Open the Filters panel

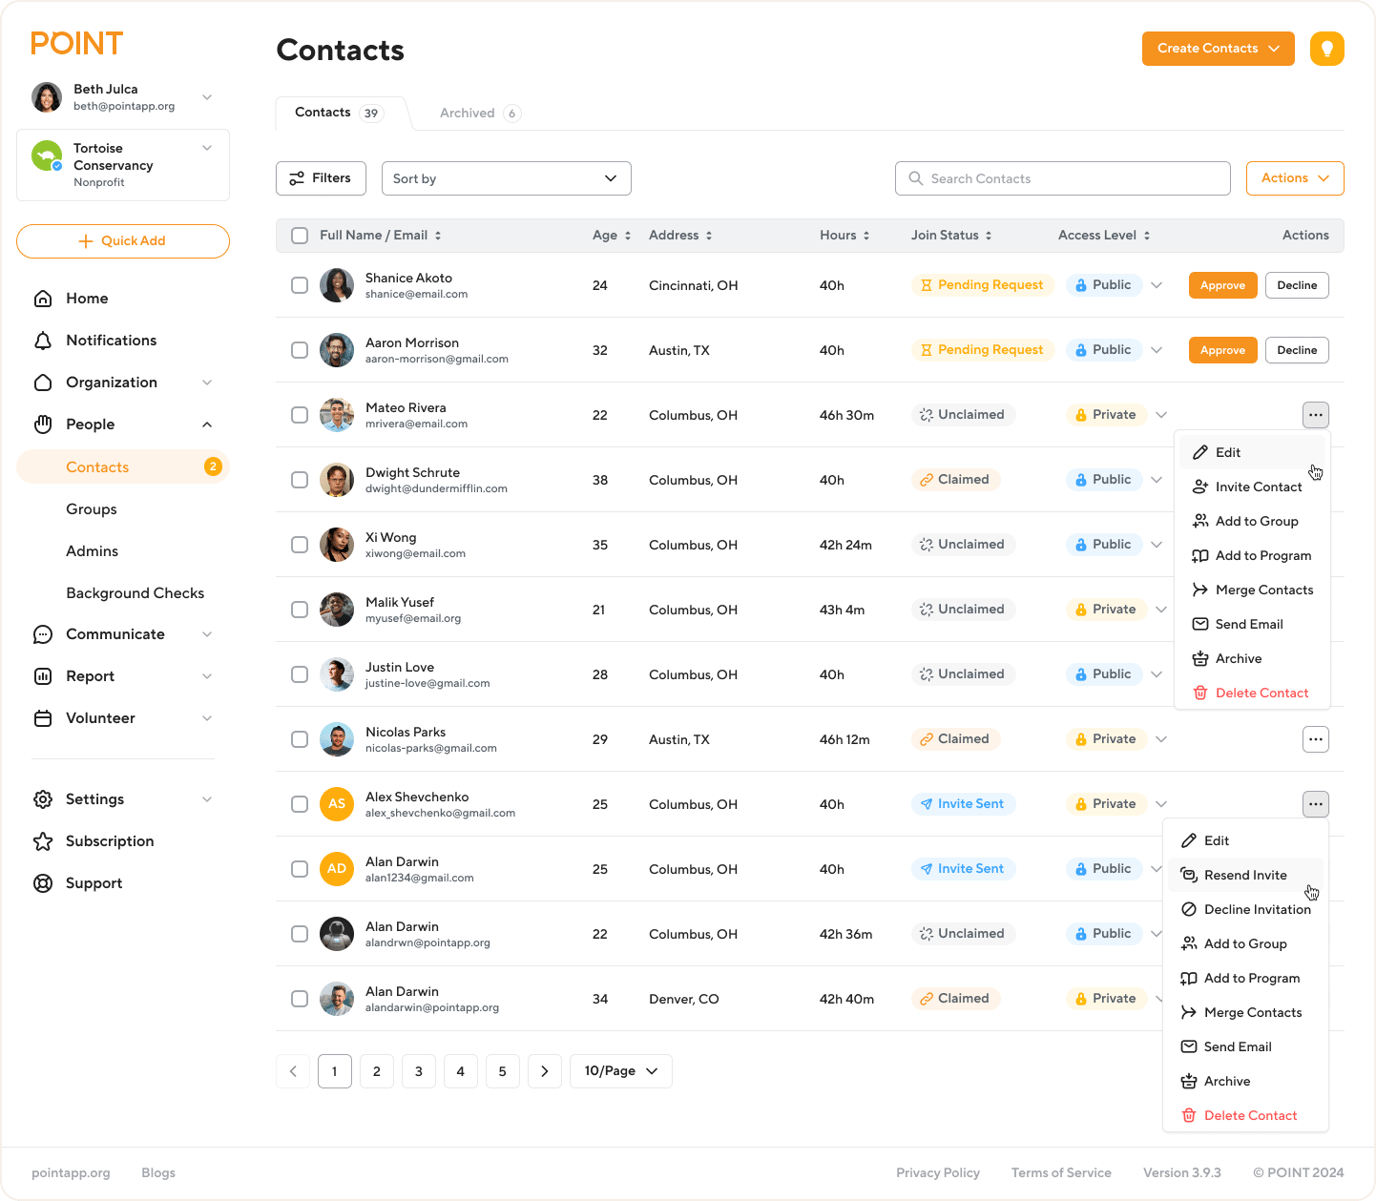coord(320,178)
